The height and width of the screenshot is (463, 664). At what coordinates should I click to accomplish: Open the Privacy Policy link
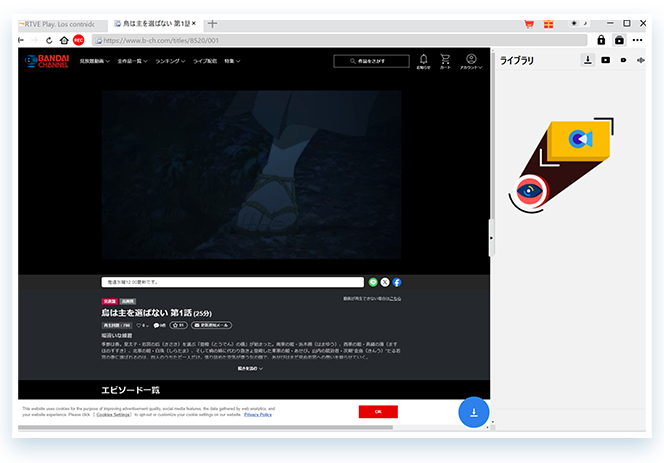click(258, 414)
